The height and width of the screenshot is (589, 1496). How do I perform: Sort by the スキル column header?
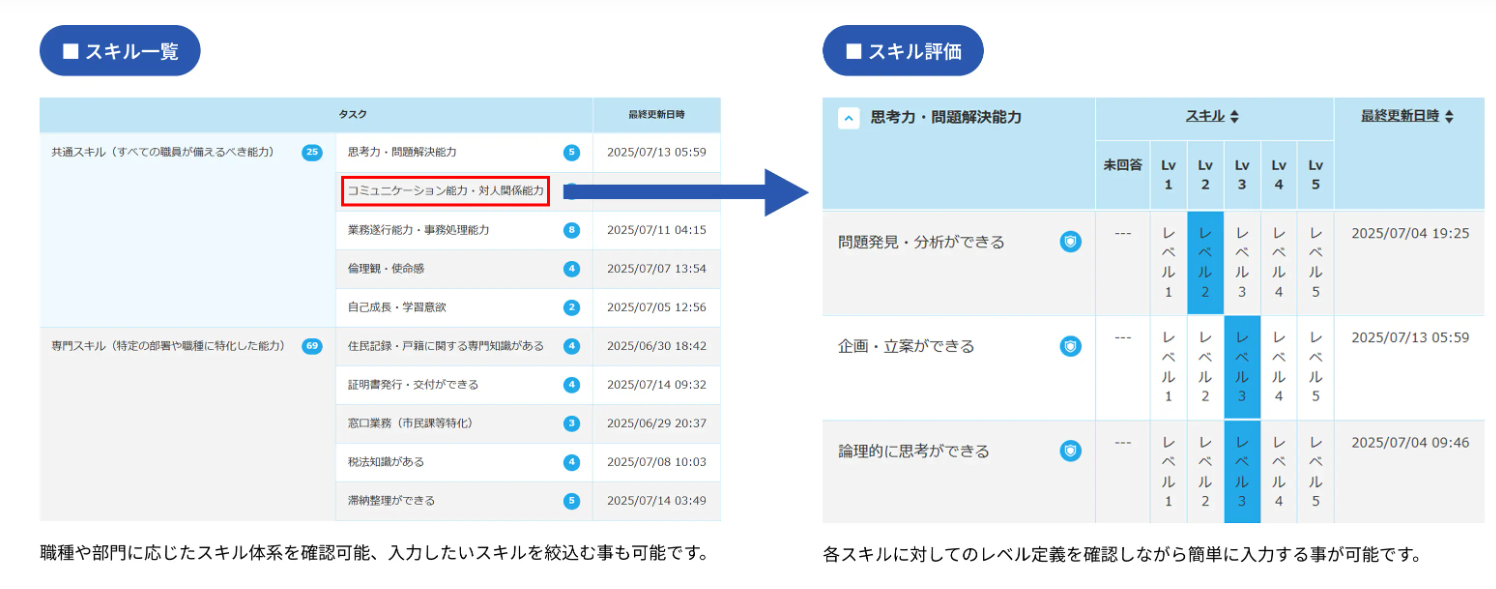tap(1212, 117)
